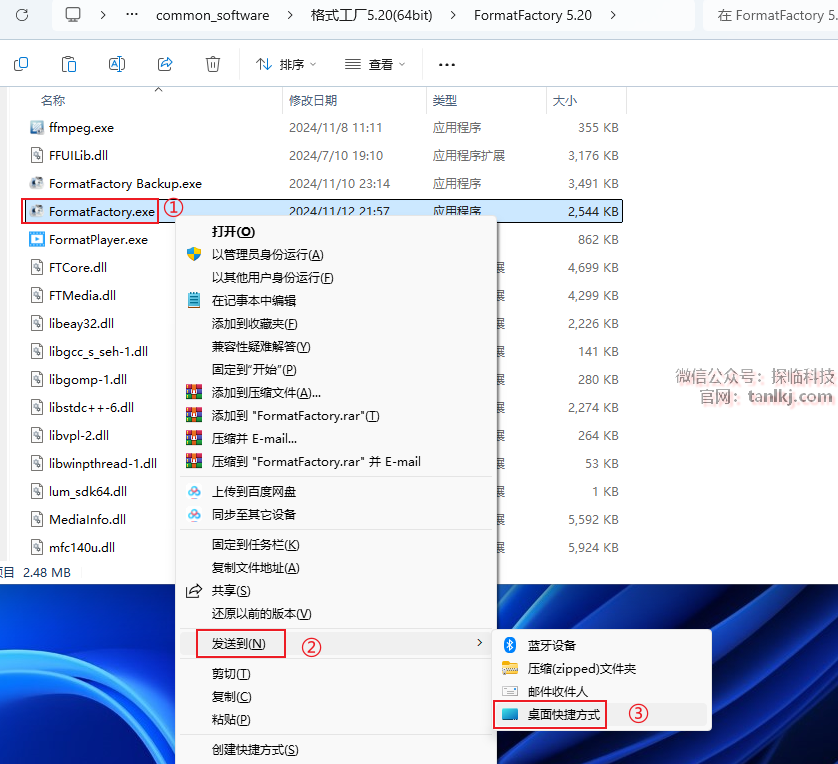The height and width of the screenshot is (764, 838).
Task: Go to 格式工厂5.20(64bit) folder in breadcrumb
Action: pos(371,15)
